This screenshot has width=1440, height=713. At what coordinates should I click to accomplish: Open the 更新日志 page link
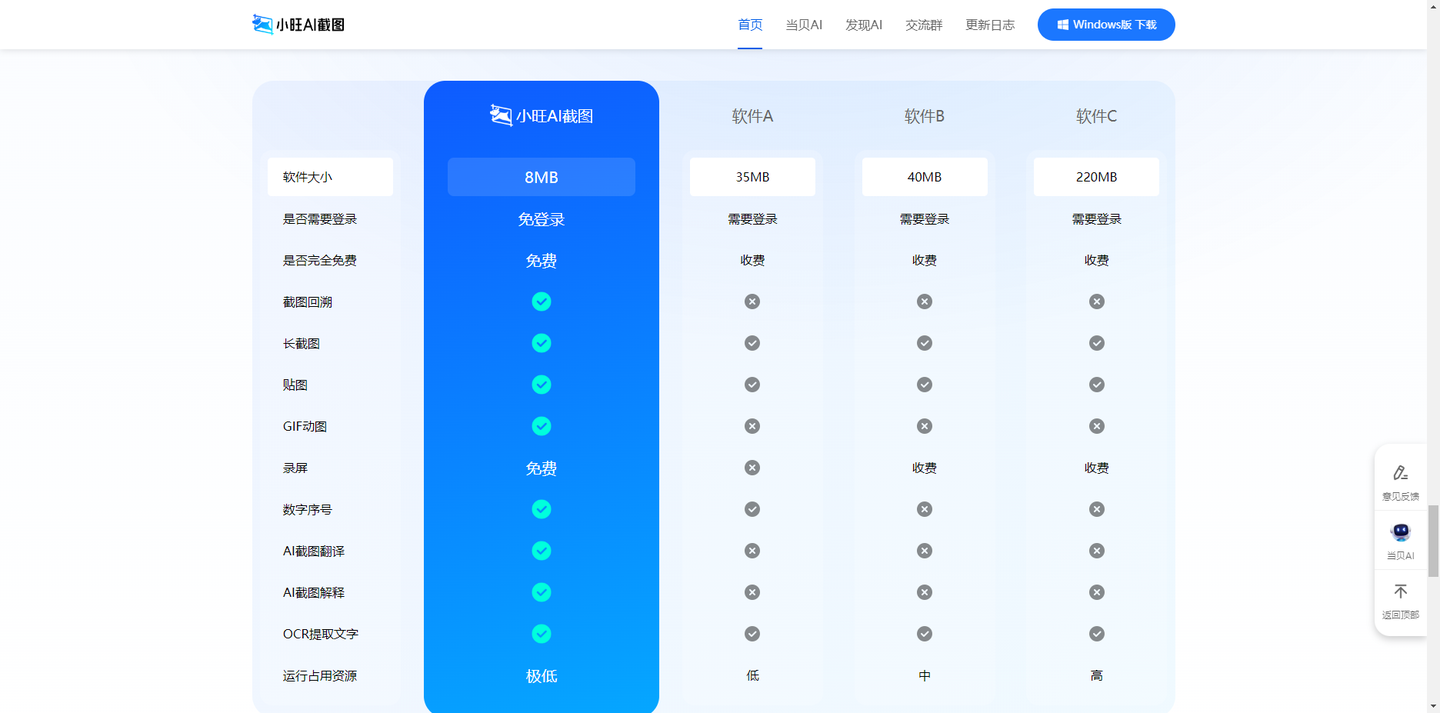(989, 25)
